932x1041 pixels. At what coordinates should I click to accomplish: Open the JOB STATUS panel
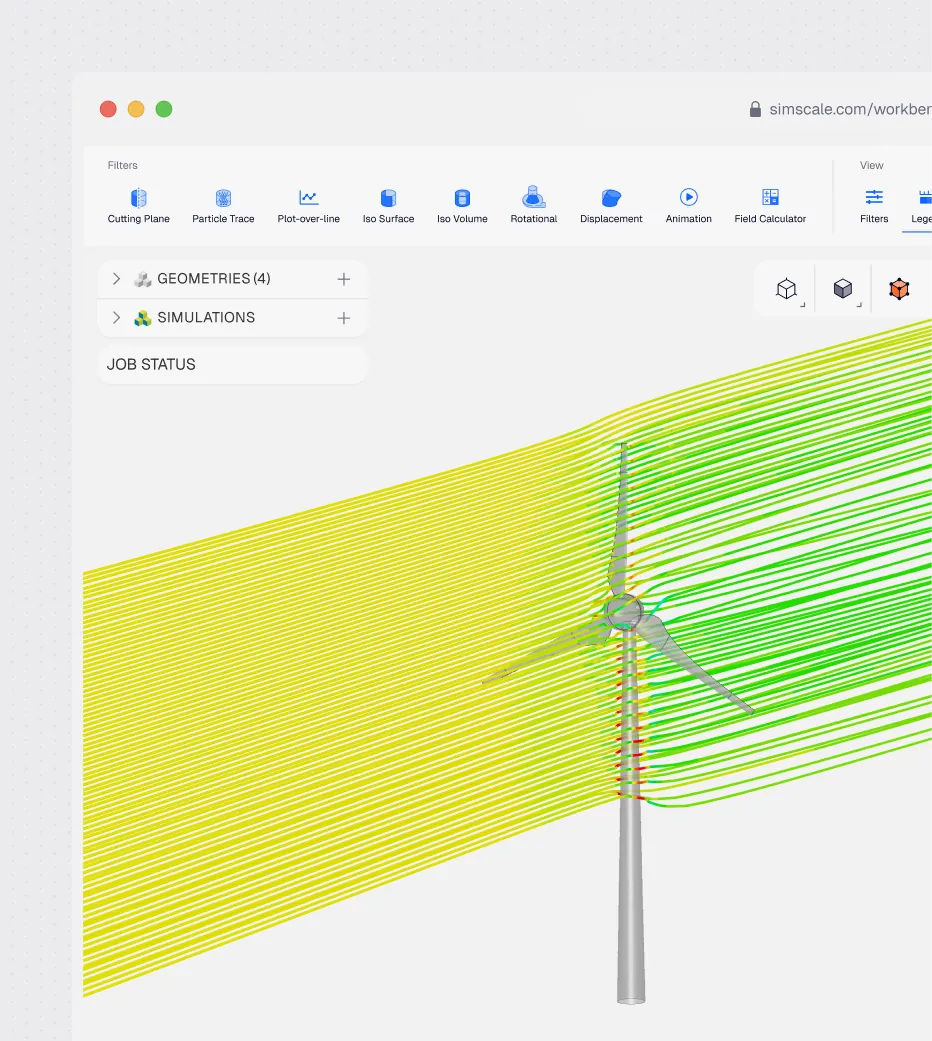(x=232, y=364)
